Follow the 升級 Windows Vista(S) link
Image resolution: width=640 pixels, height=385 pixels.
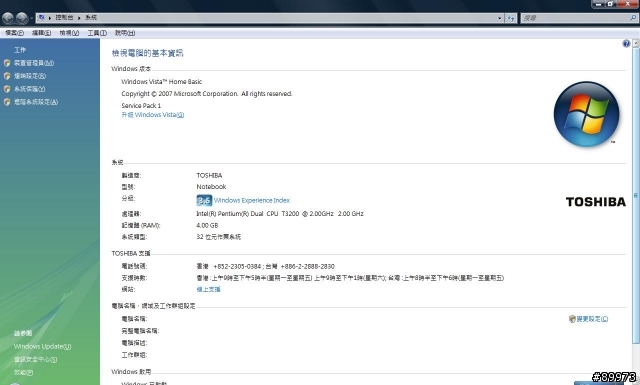[153, 115]
